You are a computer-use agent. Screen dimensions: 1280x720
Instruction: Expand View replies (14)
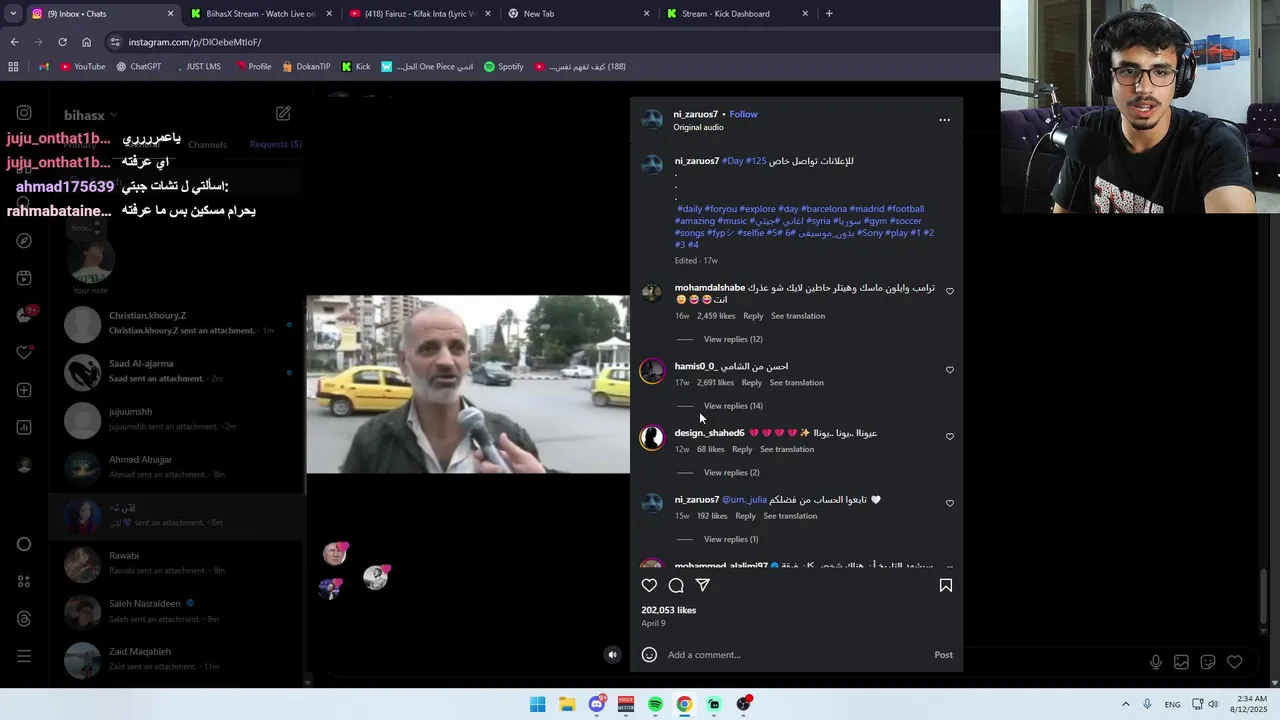(x=733, y=406)
